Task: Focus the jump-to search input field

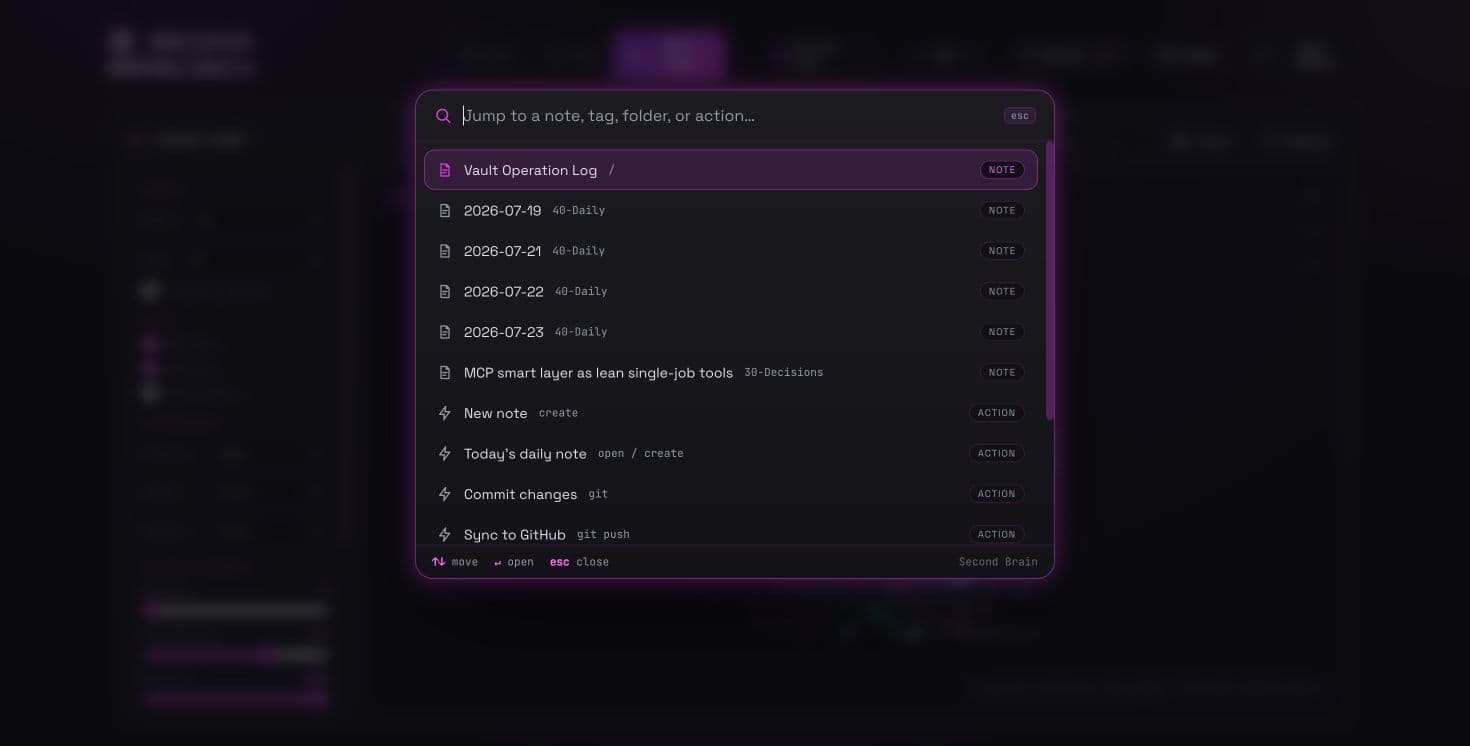Action: tap(727, 116)
